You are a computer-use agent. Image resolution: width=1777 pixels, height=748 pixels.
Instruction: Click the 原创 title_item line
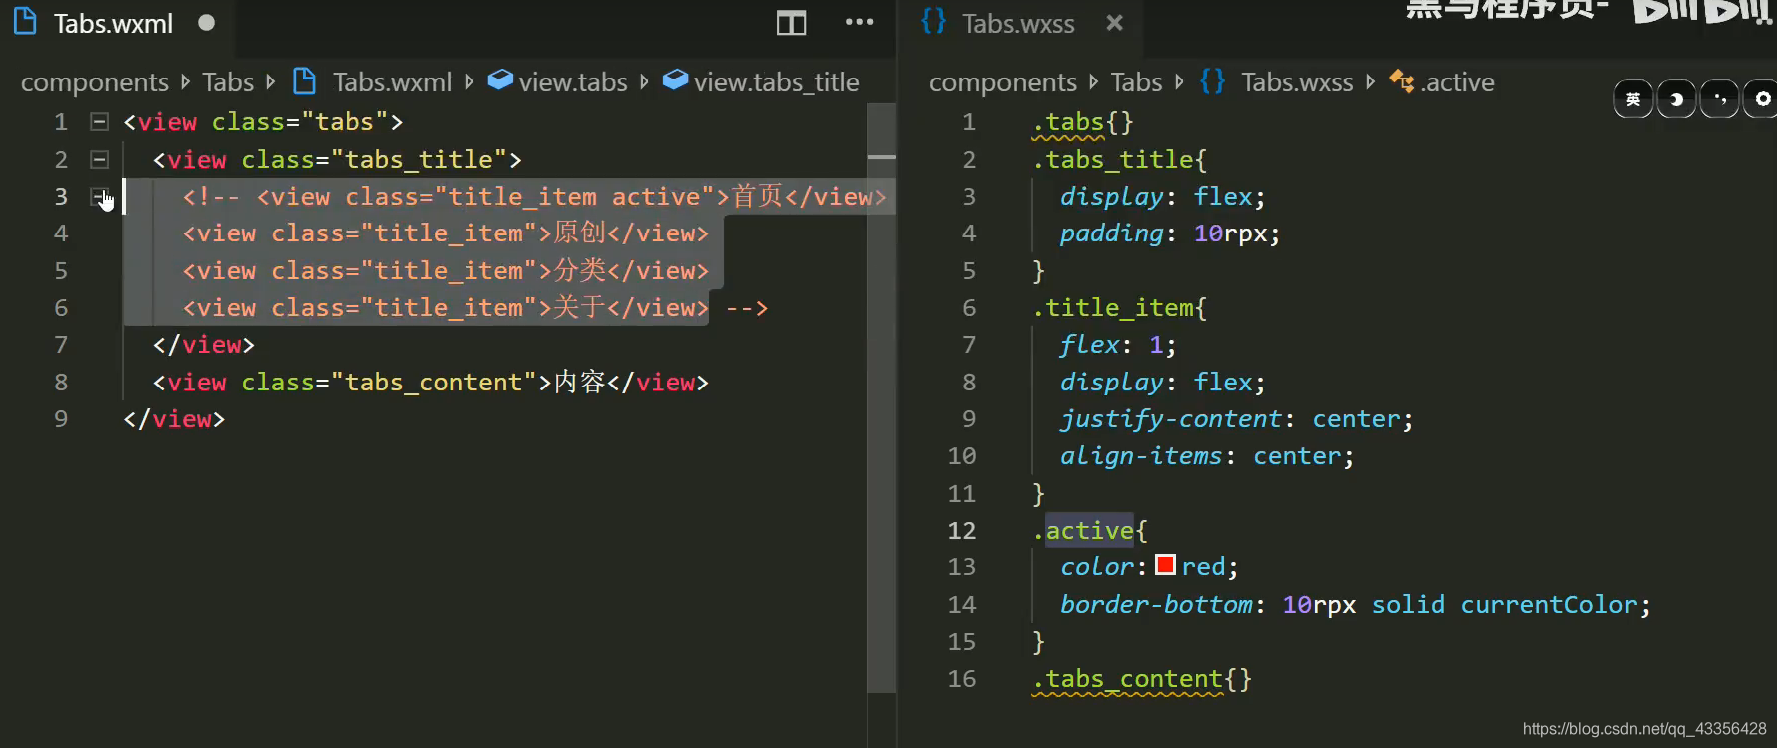tap(445, 234)
